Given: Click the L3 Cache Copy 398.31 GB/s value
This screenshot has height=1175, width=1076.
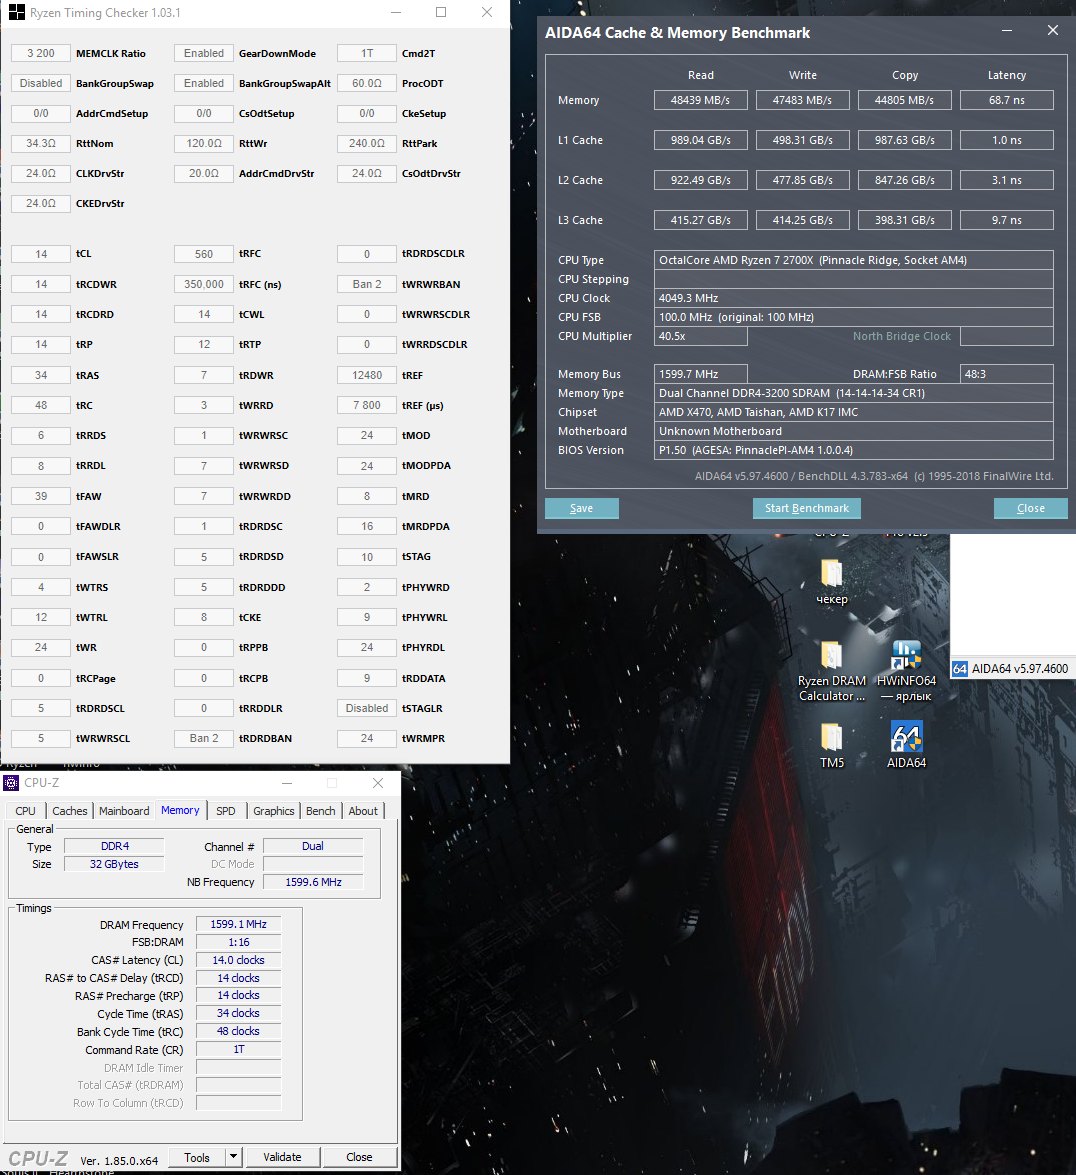Looking at the screenshot, I should click(904, 220).
